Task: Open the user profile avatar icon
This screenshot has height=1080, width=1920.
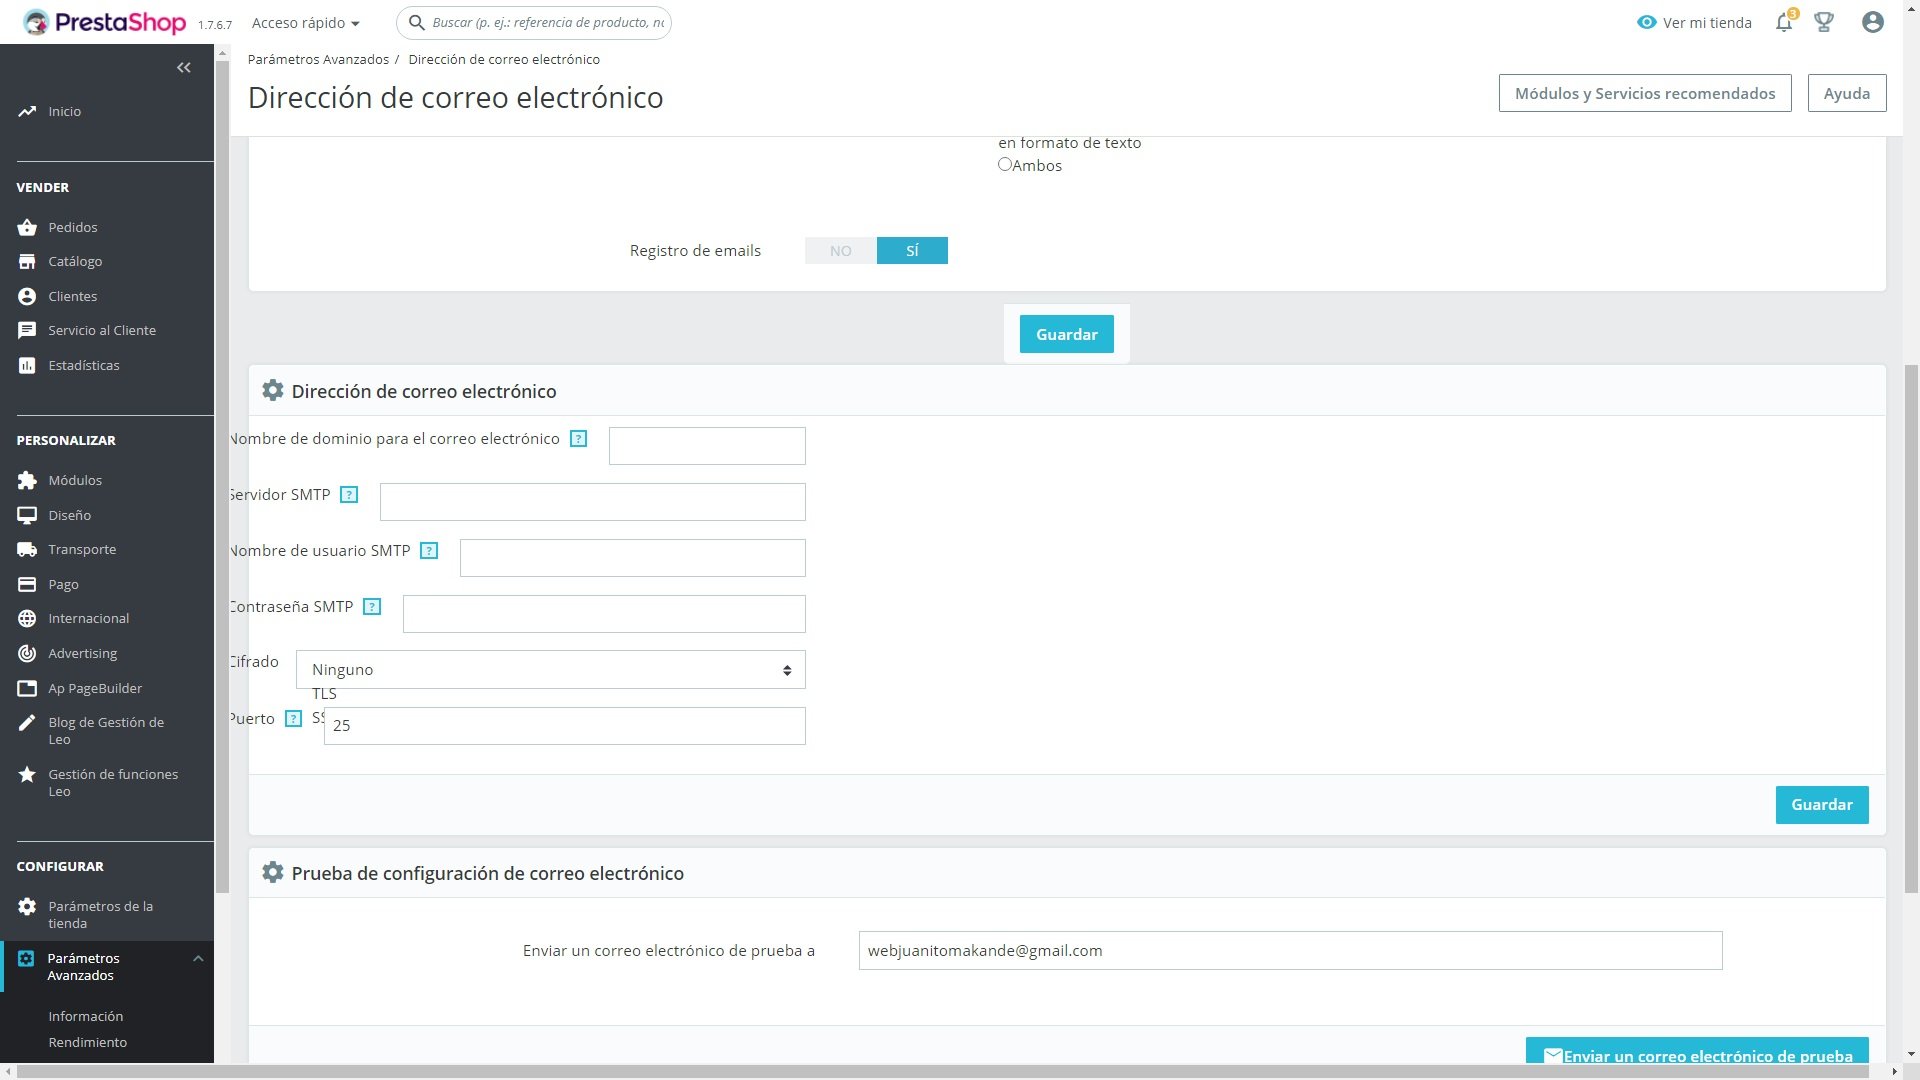Action: pos(1872,23)
